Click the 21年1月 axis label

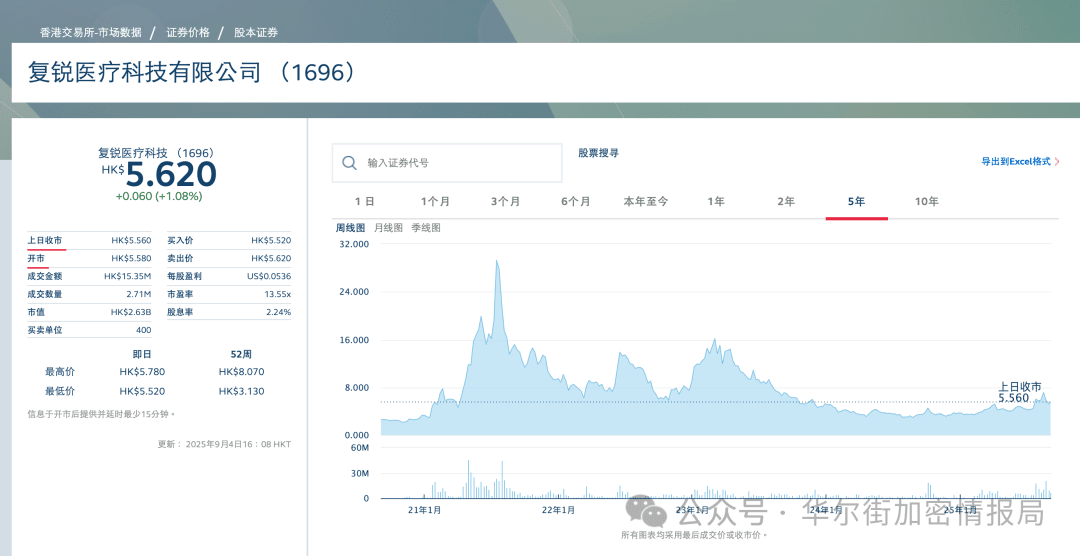pyautogui.click(x=424, y=511)
